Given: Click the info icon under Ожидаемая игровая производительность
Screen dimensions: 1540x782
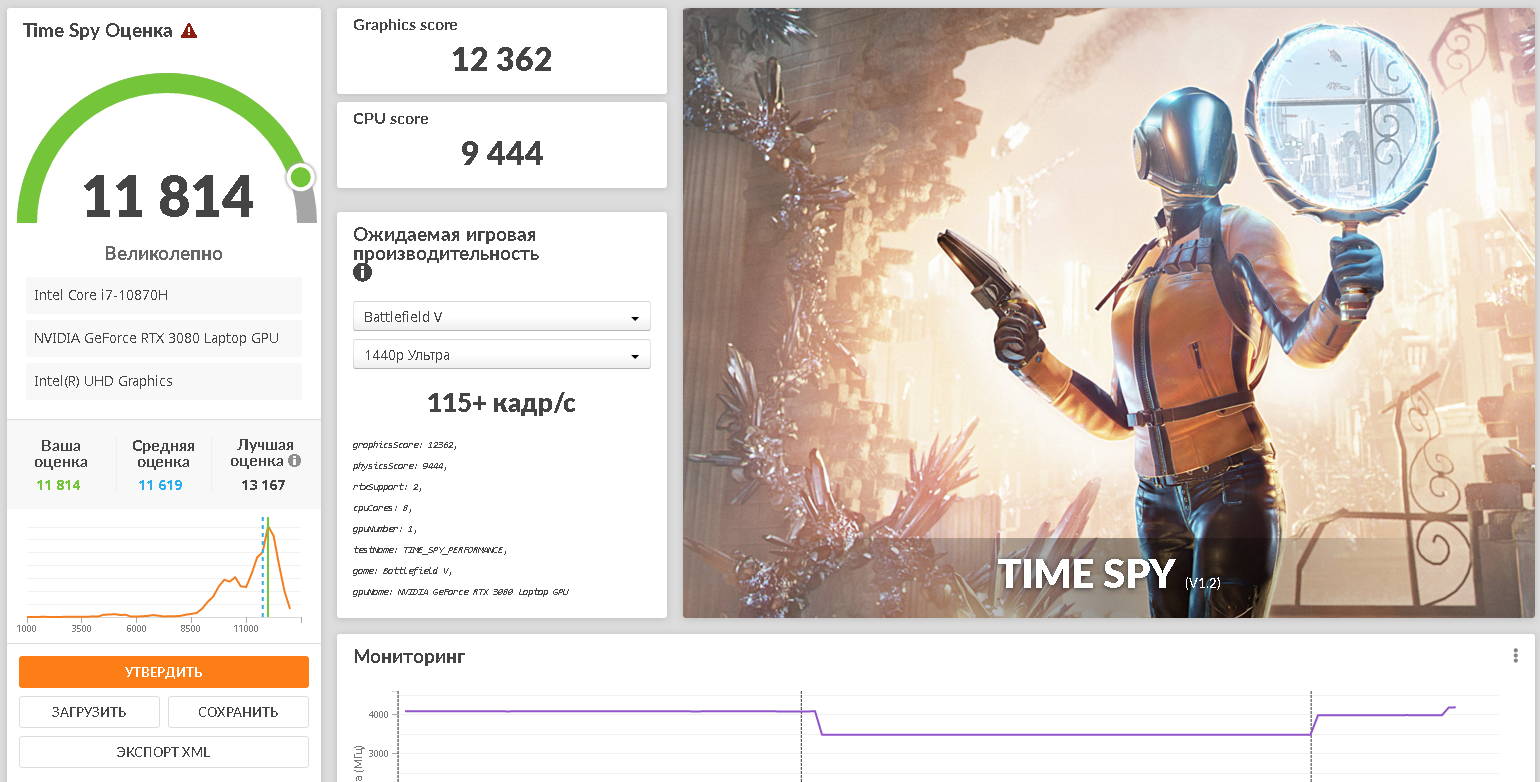Looking at the screenshot, I should tap(362, 272).
